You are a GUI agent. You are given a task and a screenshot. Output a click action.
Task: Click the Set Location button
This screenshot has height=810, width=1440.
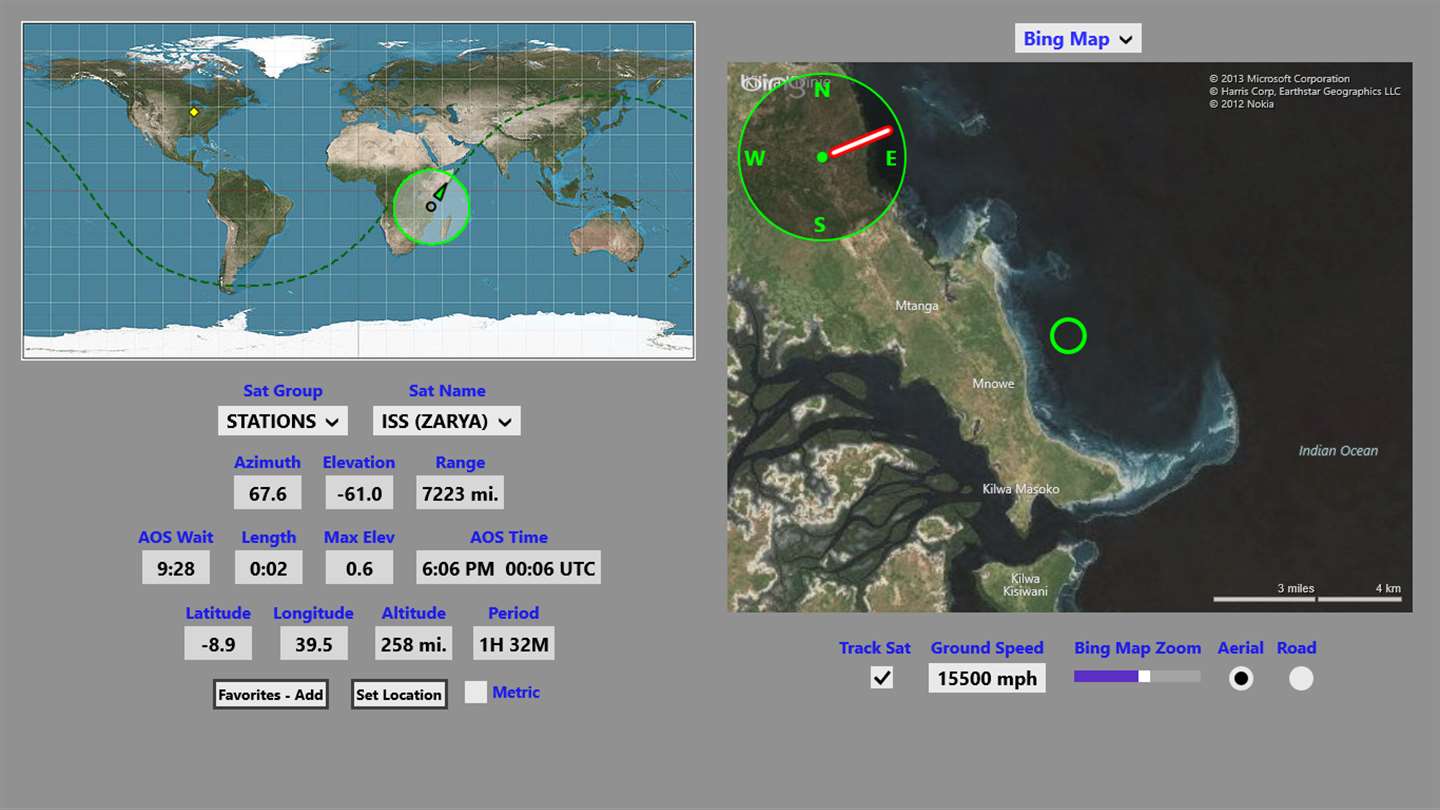[399, 694]
